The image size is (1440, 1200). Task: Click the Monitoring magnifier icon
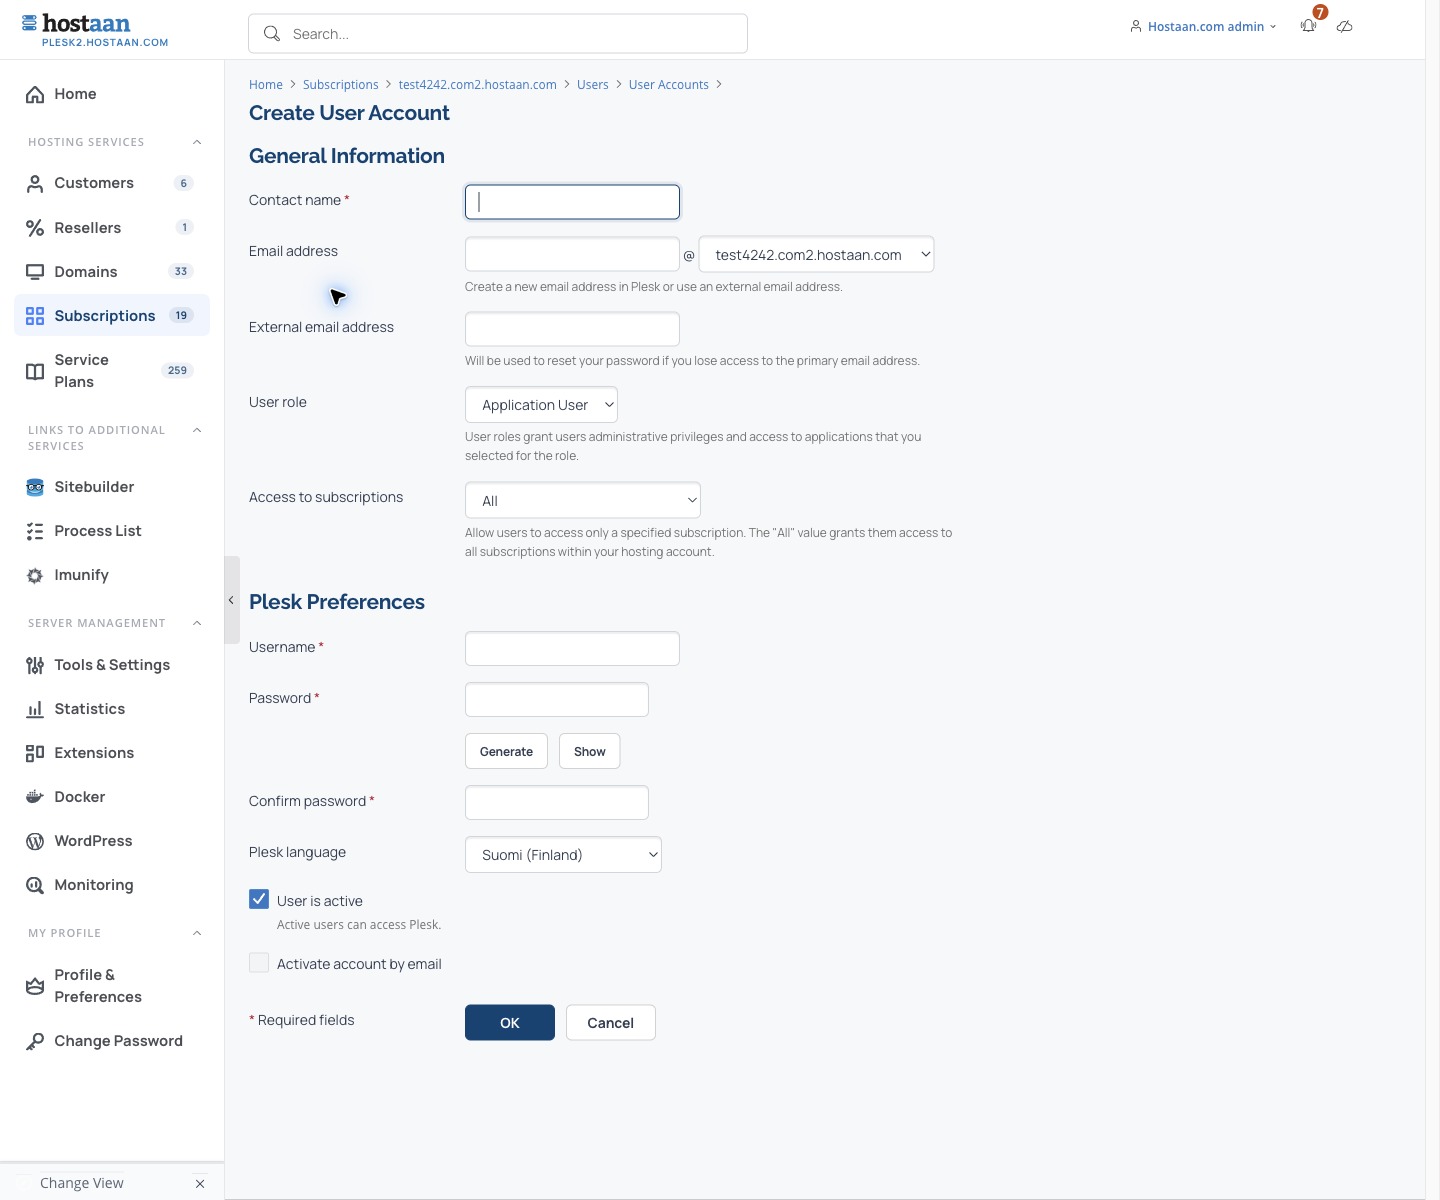pos(35,885)
